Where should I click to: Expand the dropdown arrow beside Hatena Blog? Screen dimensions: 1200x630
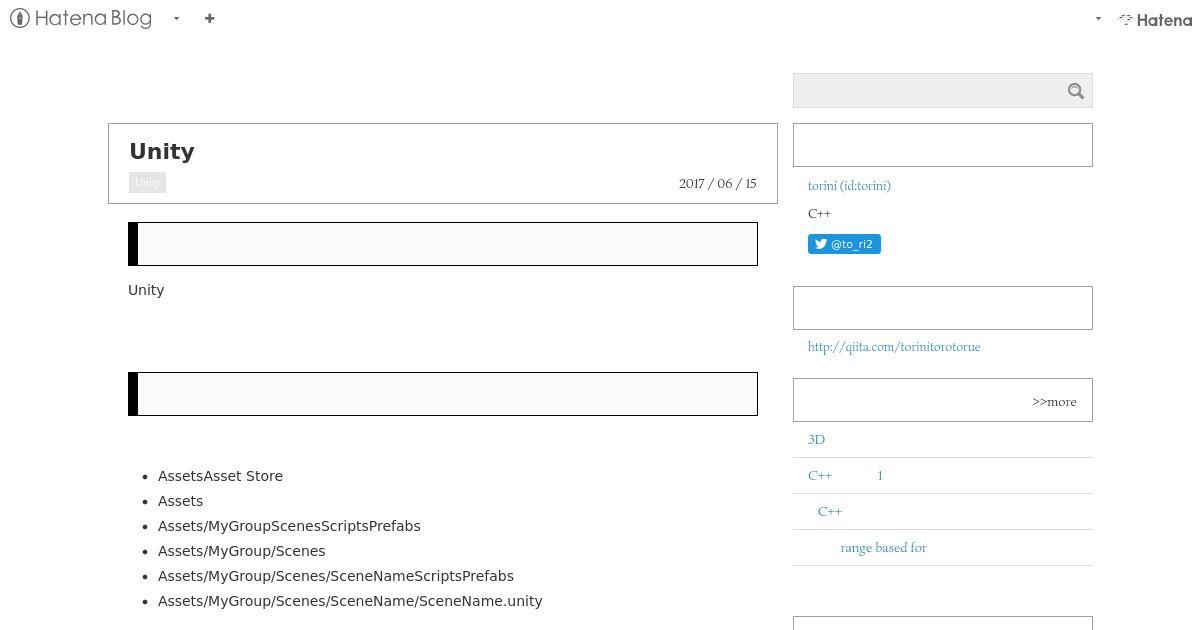[x=176, y=18]
